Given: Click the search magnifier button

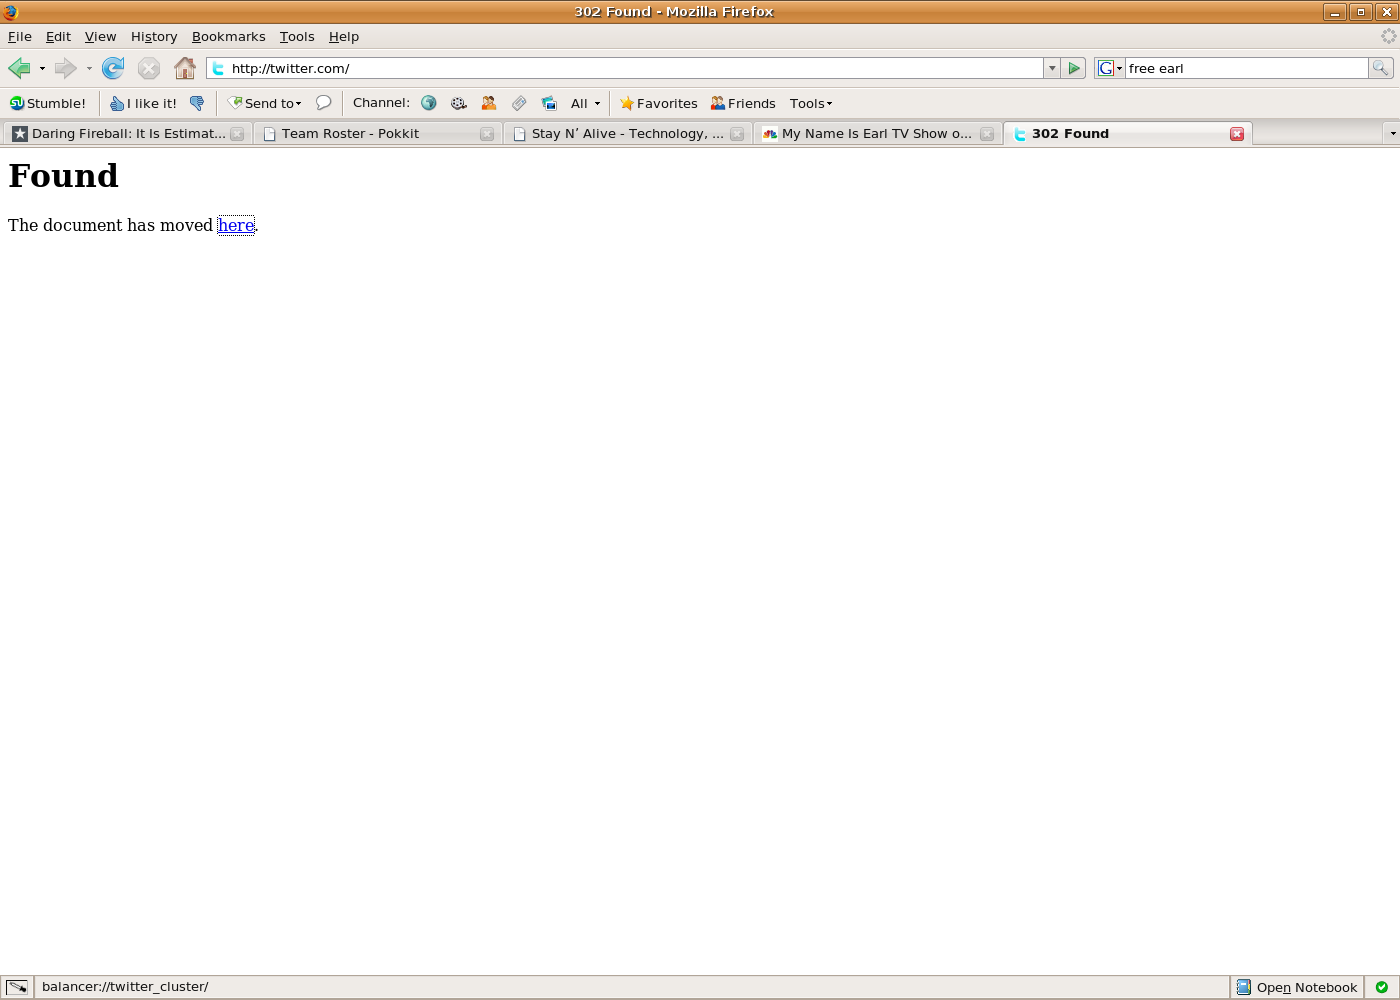Looking at the screenshot, I should point(1380,68).
